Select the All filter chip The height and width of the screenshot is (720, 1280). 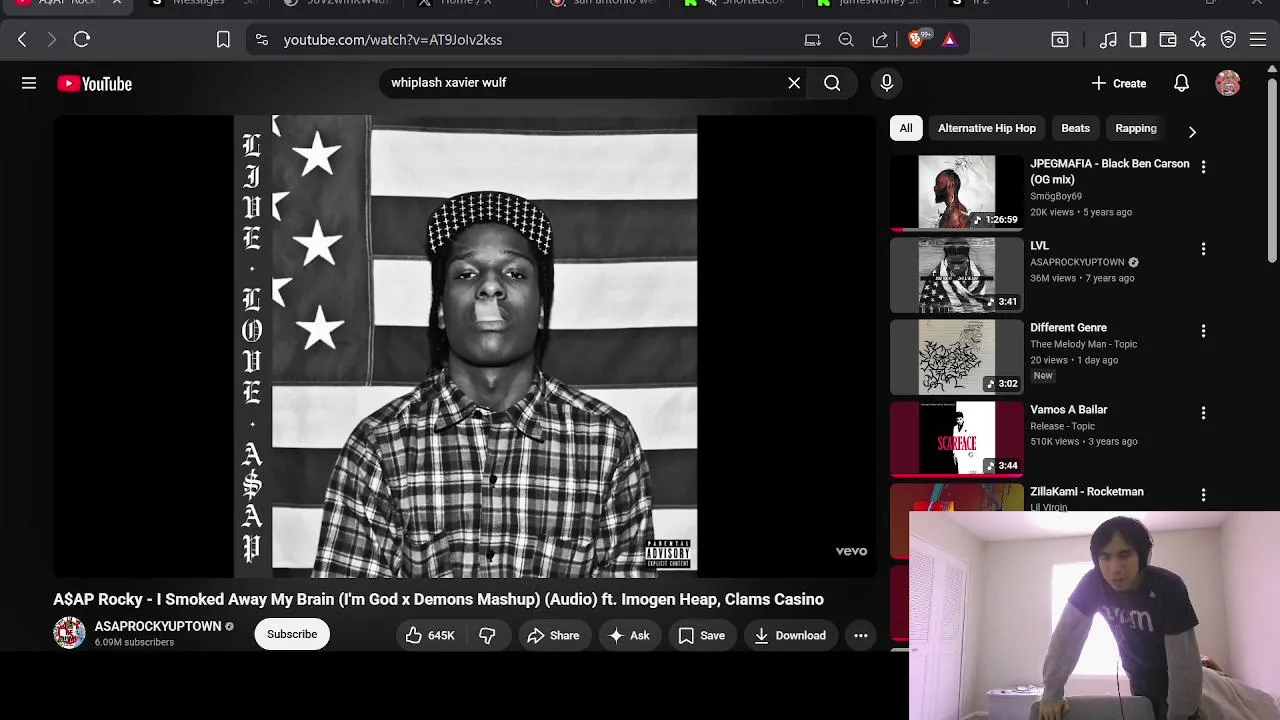click(906, 128)
